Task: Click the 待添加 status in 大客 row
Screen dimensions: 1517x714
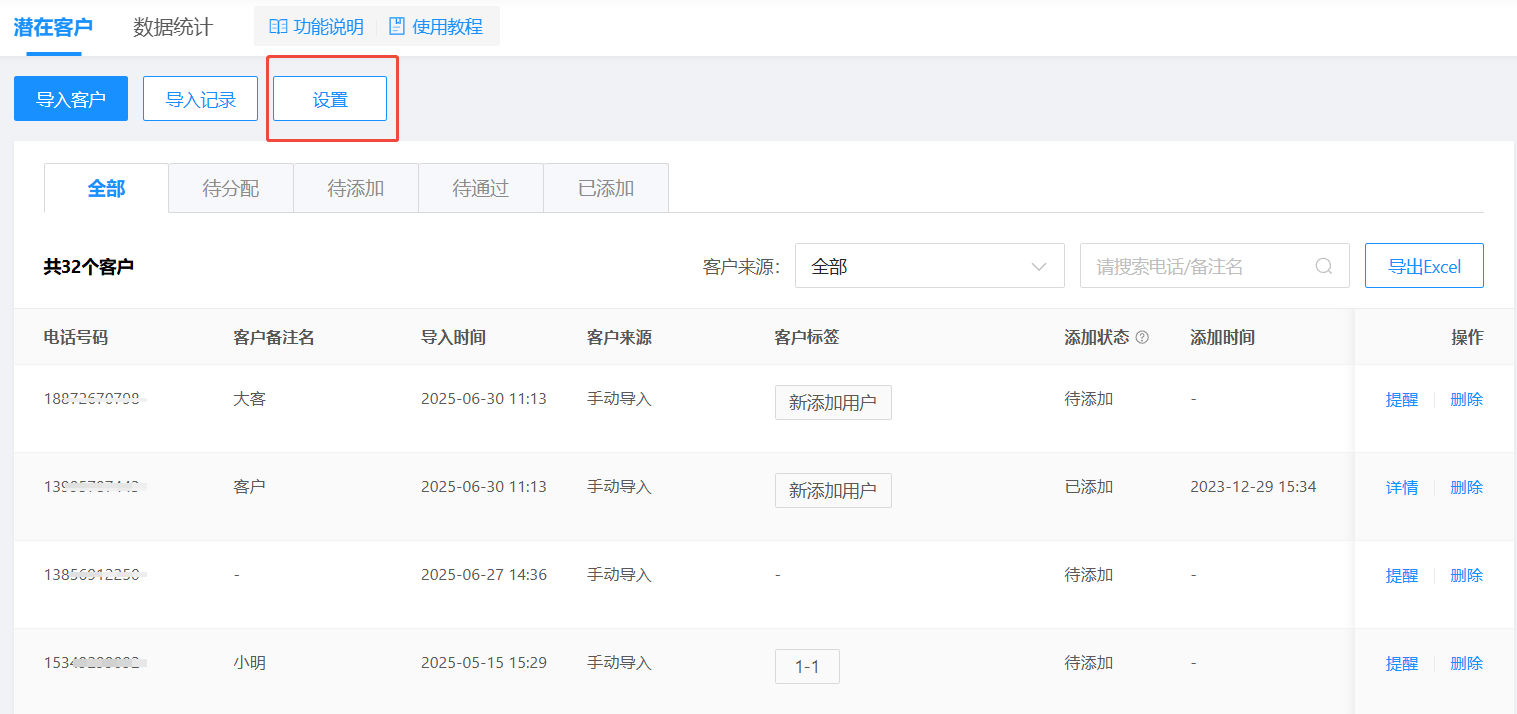Action: pyautogui.click(x=1089, y=399)
